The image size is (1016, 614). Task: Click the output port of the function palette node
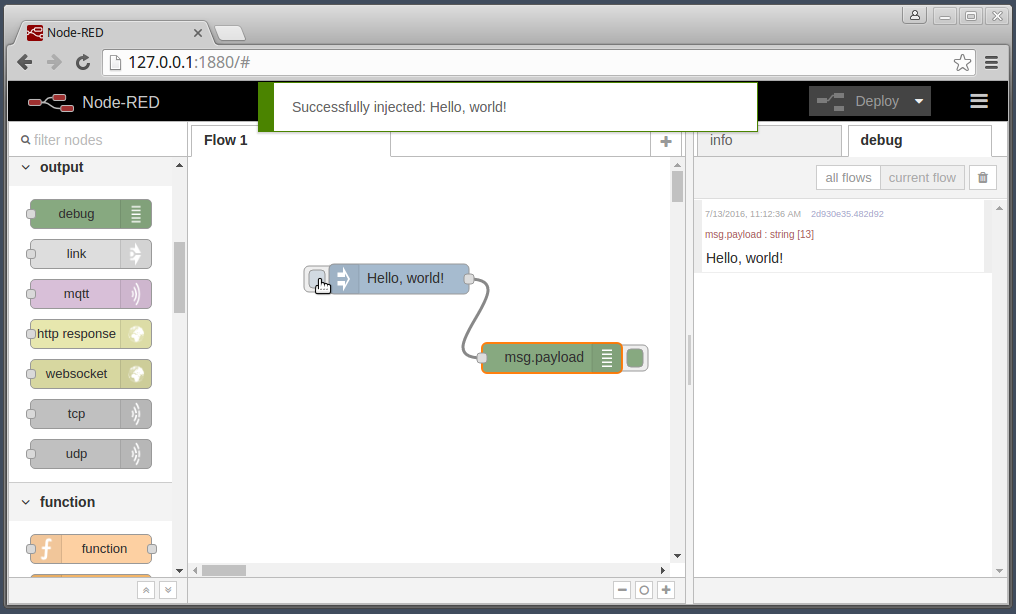click(152, 549)
